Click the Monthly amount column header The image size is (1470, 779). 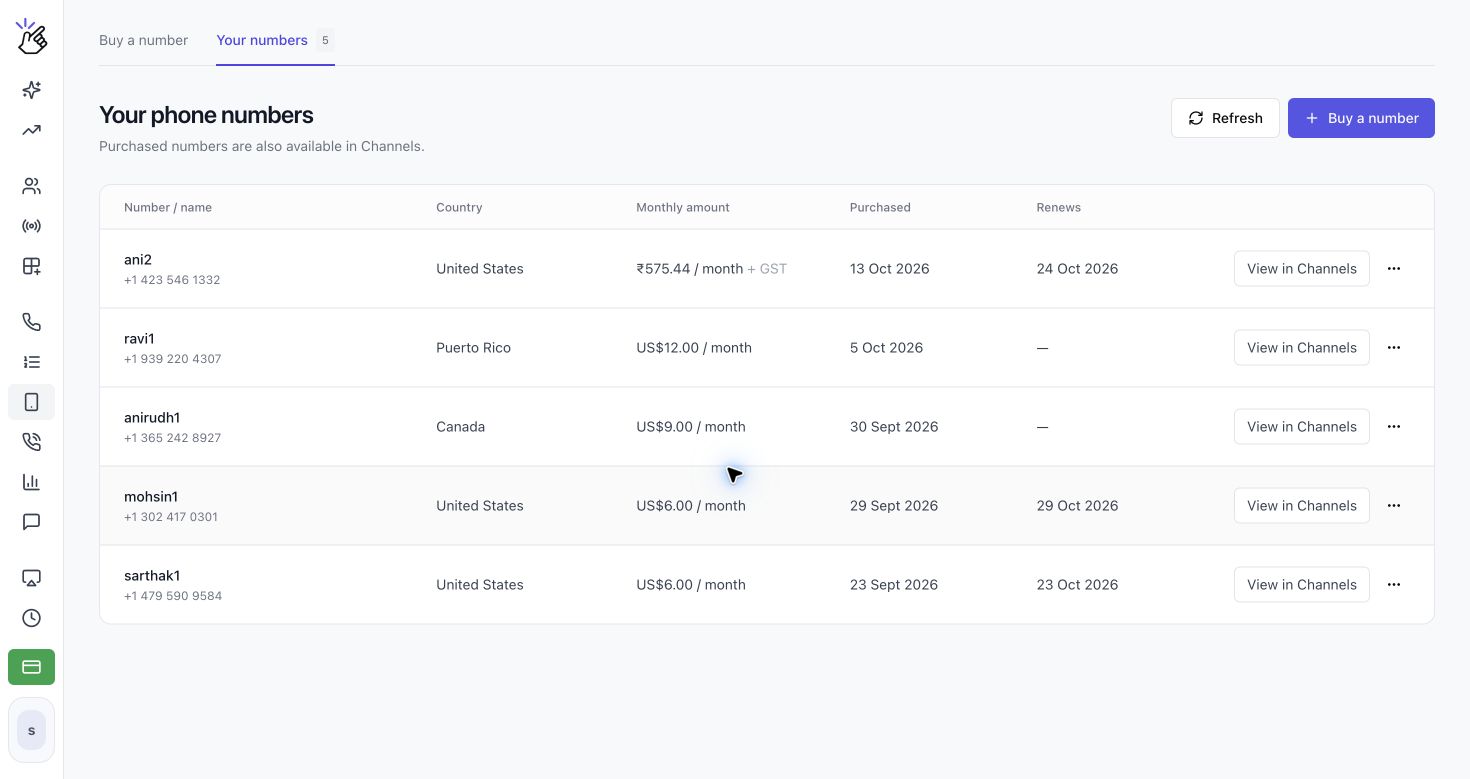683,207
